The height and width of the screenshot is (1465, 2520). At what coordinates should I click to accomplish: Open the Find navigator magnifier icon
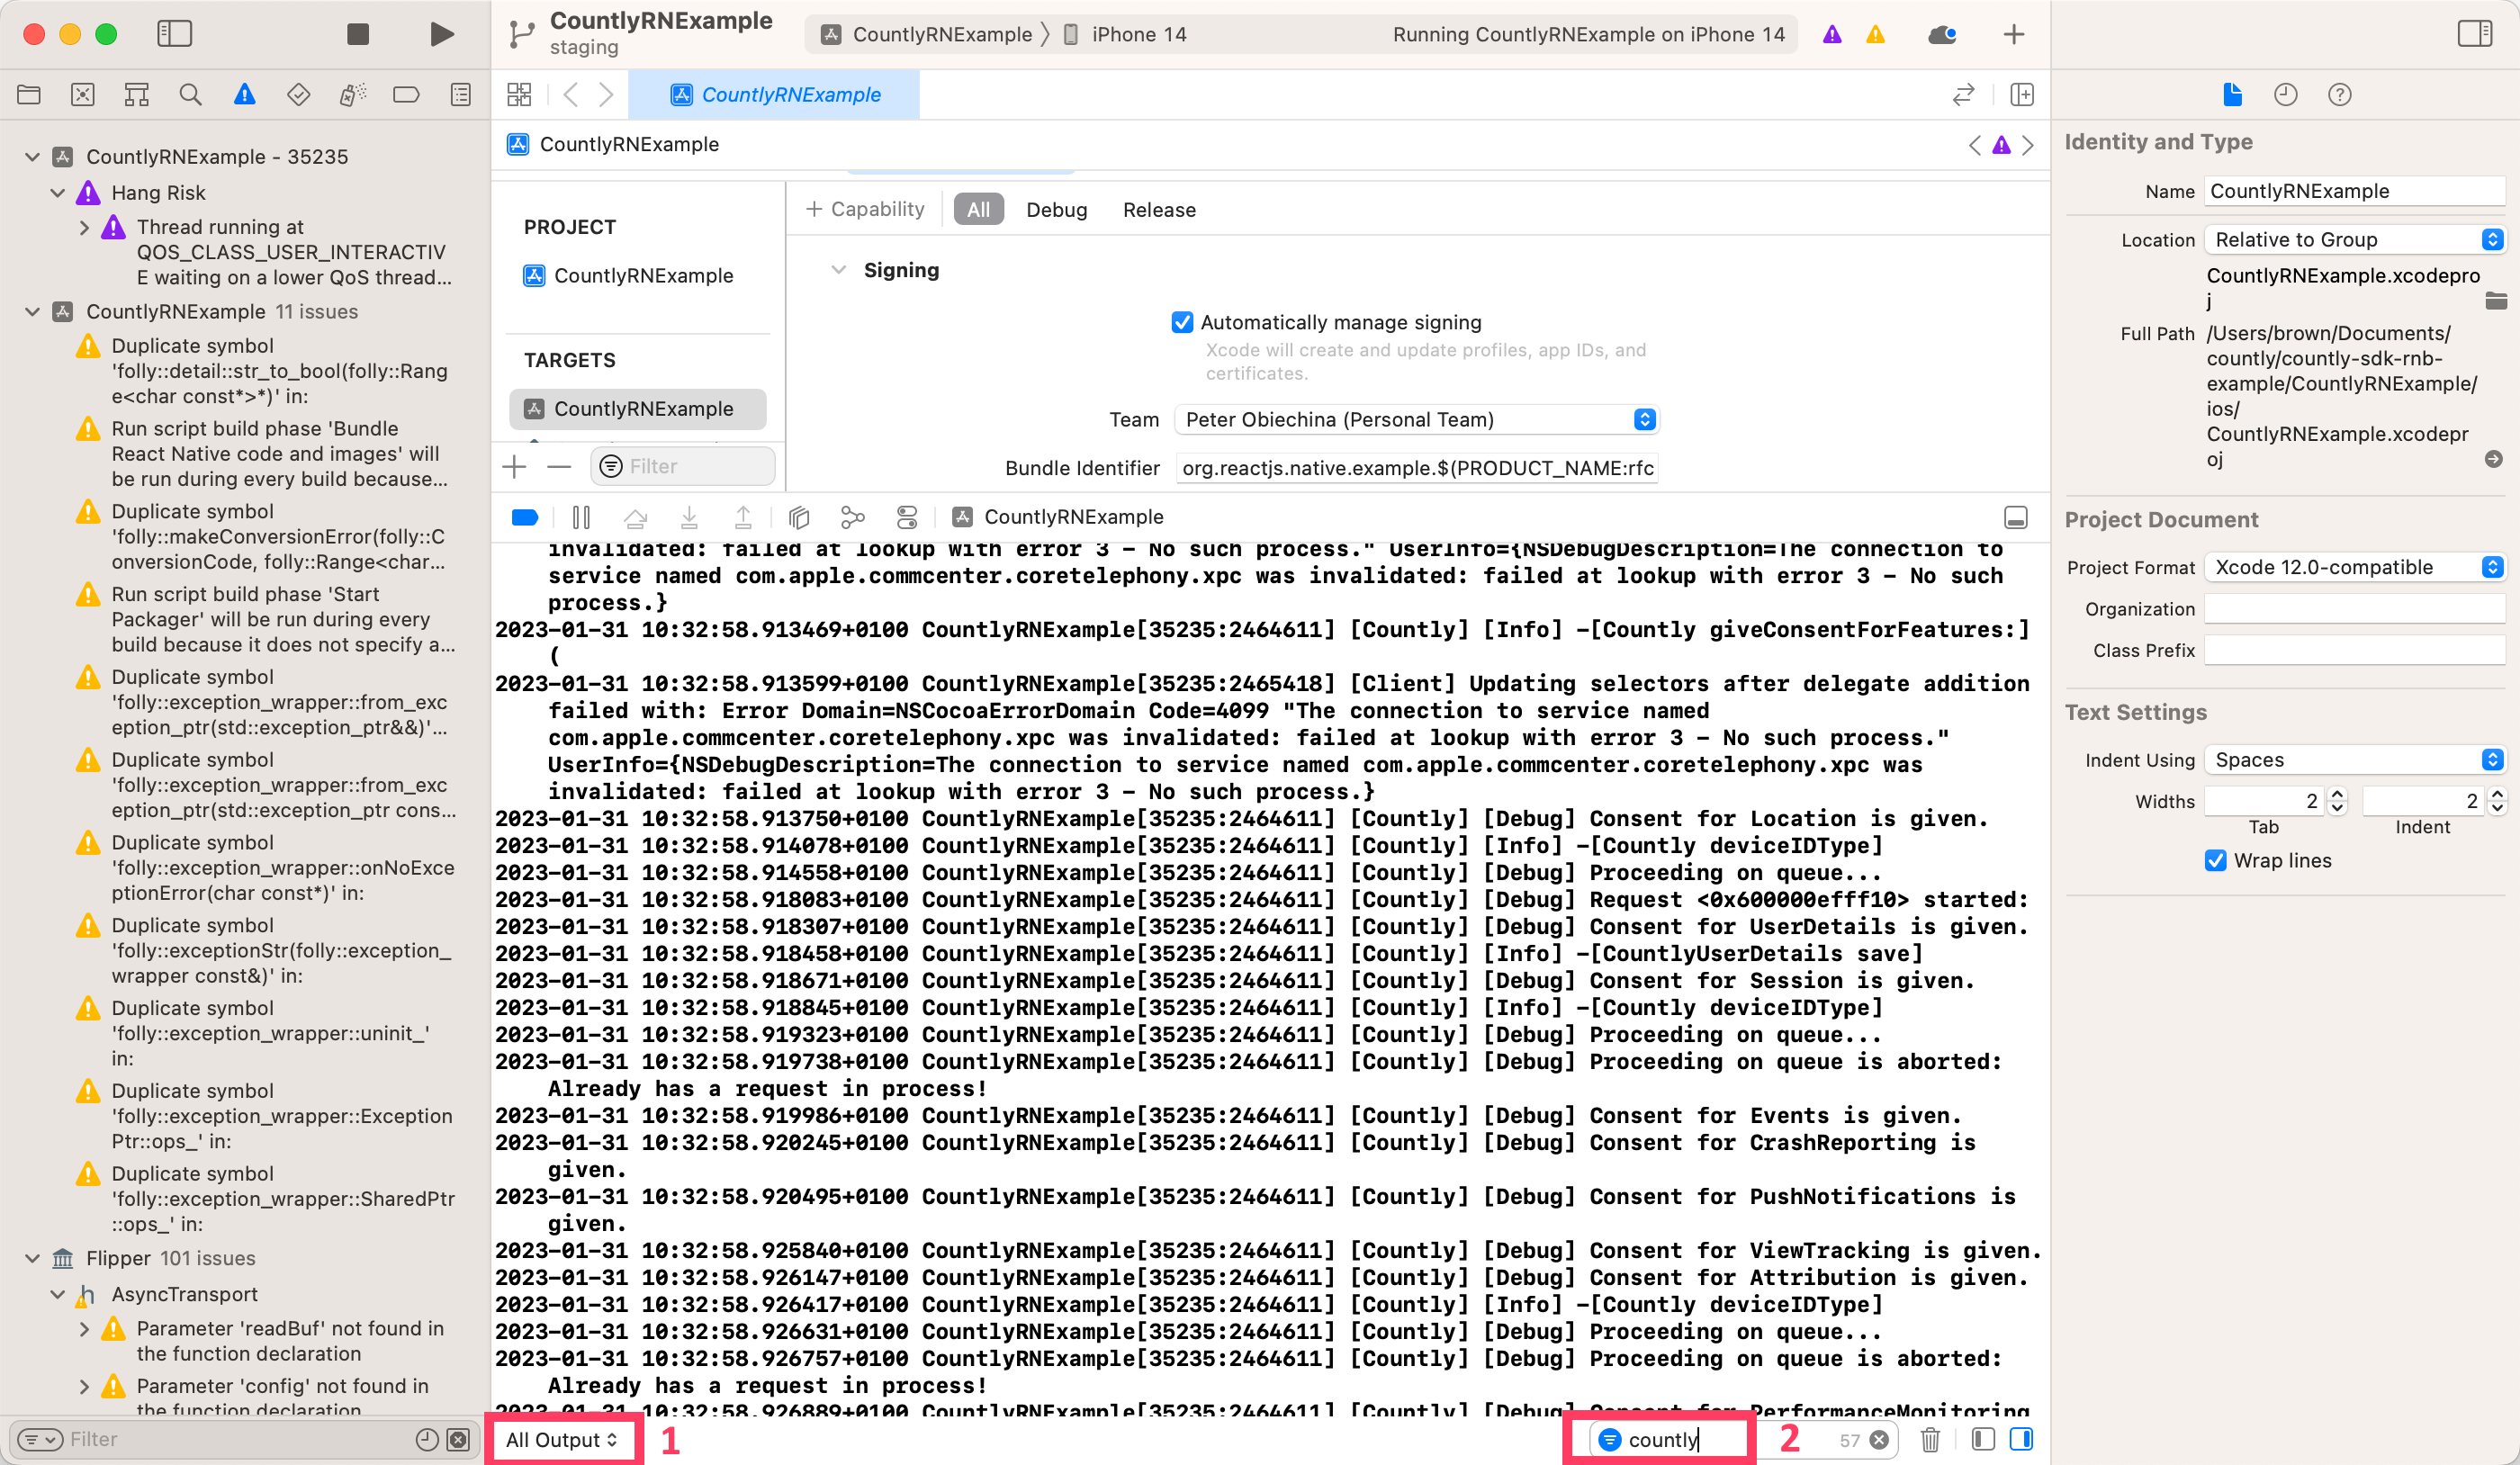click(x=190, y=95)
